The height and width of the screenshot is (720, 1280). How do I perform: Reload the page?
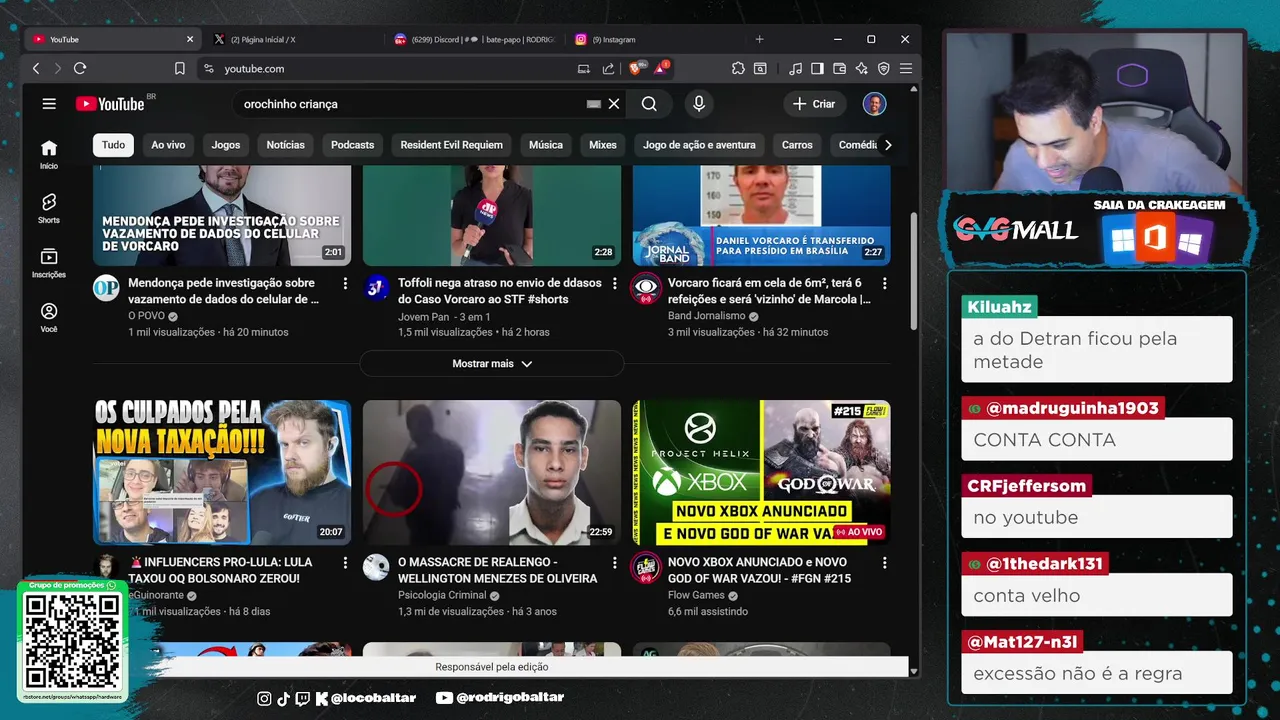click(80, 69)
